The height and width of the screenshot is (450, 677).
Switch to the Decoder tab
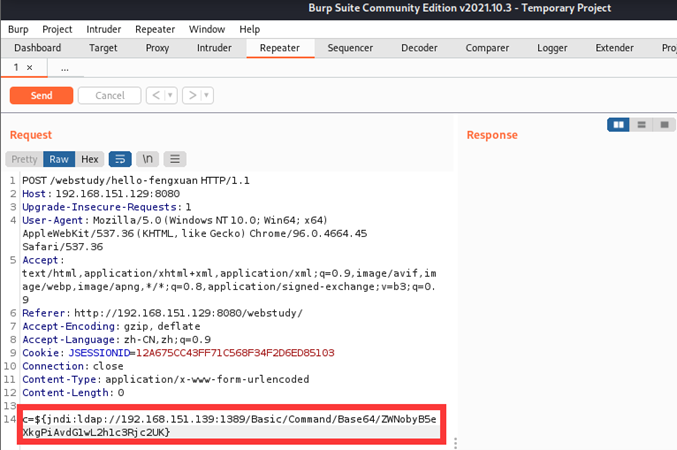pos(419,48)
